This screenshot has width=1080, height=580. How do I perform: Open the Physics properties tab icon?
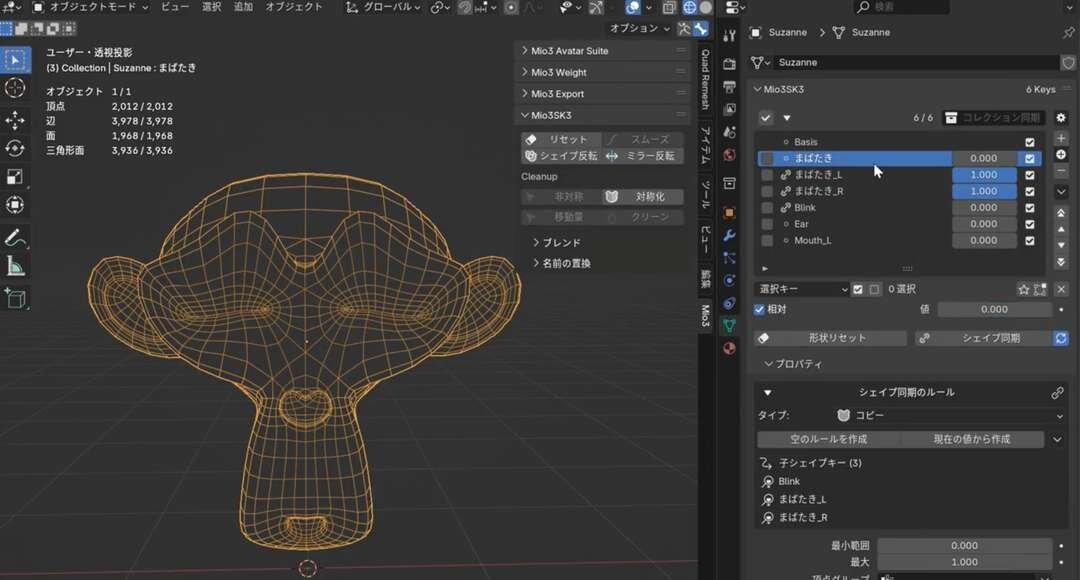(729, 280)
